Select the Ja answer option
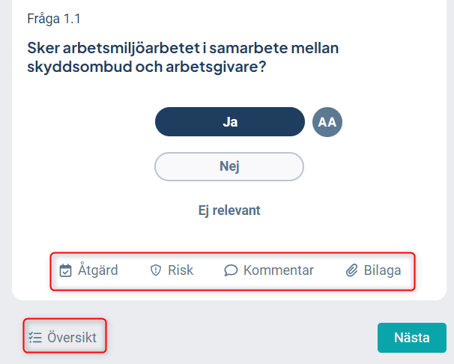This screenshot has height=364, width=454. click(230, 122)
